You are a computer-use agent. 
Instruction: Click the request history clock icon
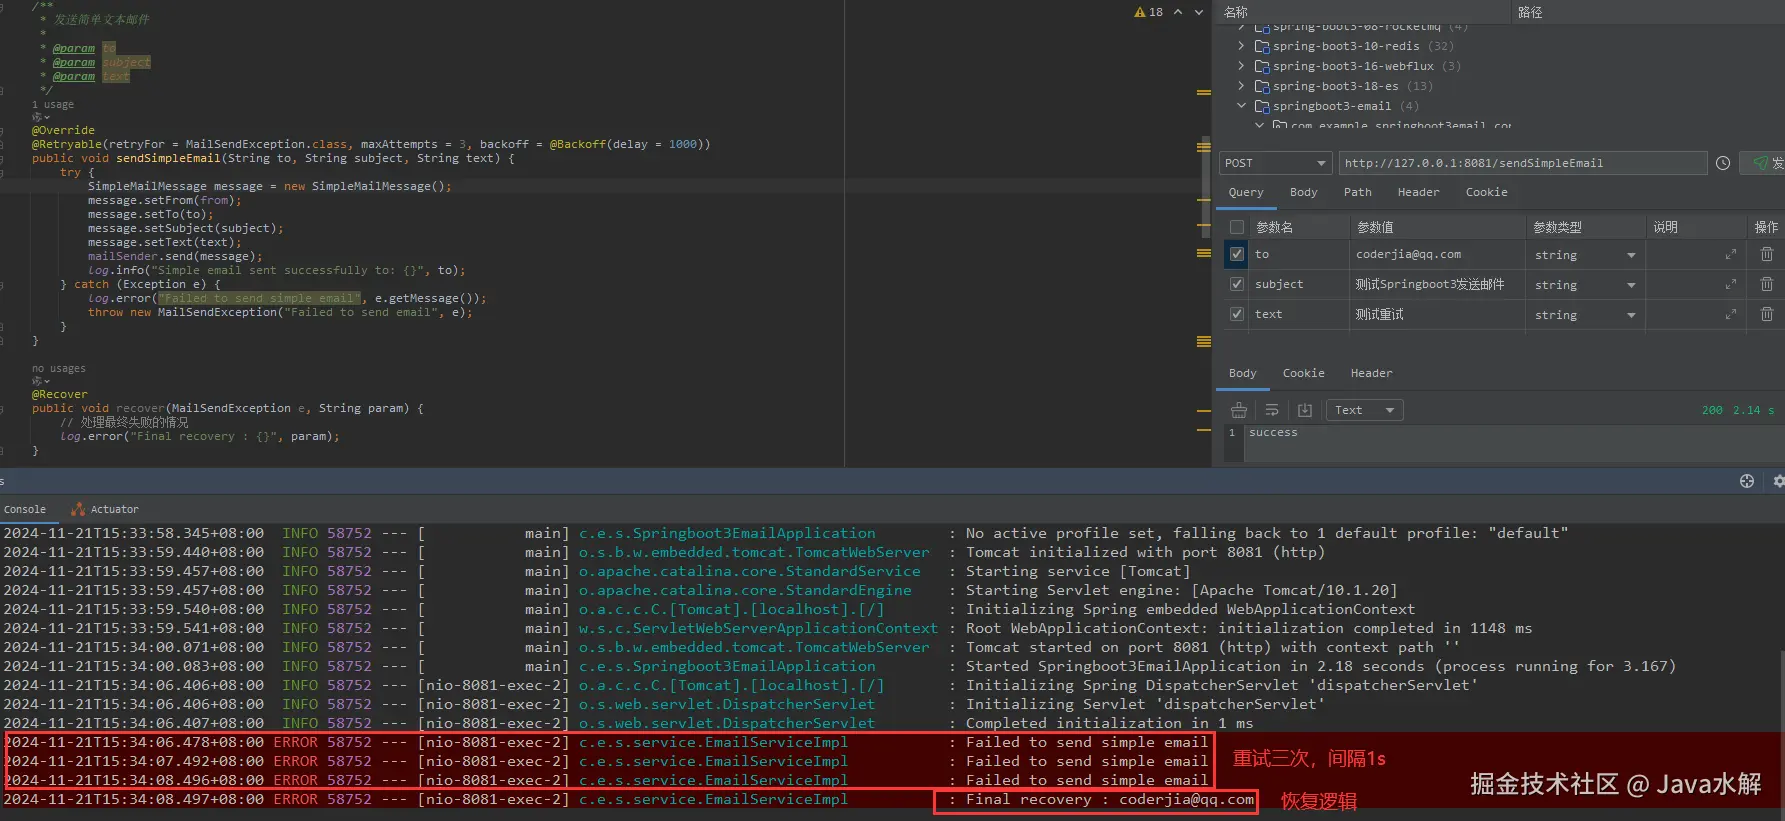tap(1723, 163)
